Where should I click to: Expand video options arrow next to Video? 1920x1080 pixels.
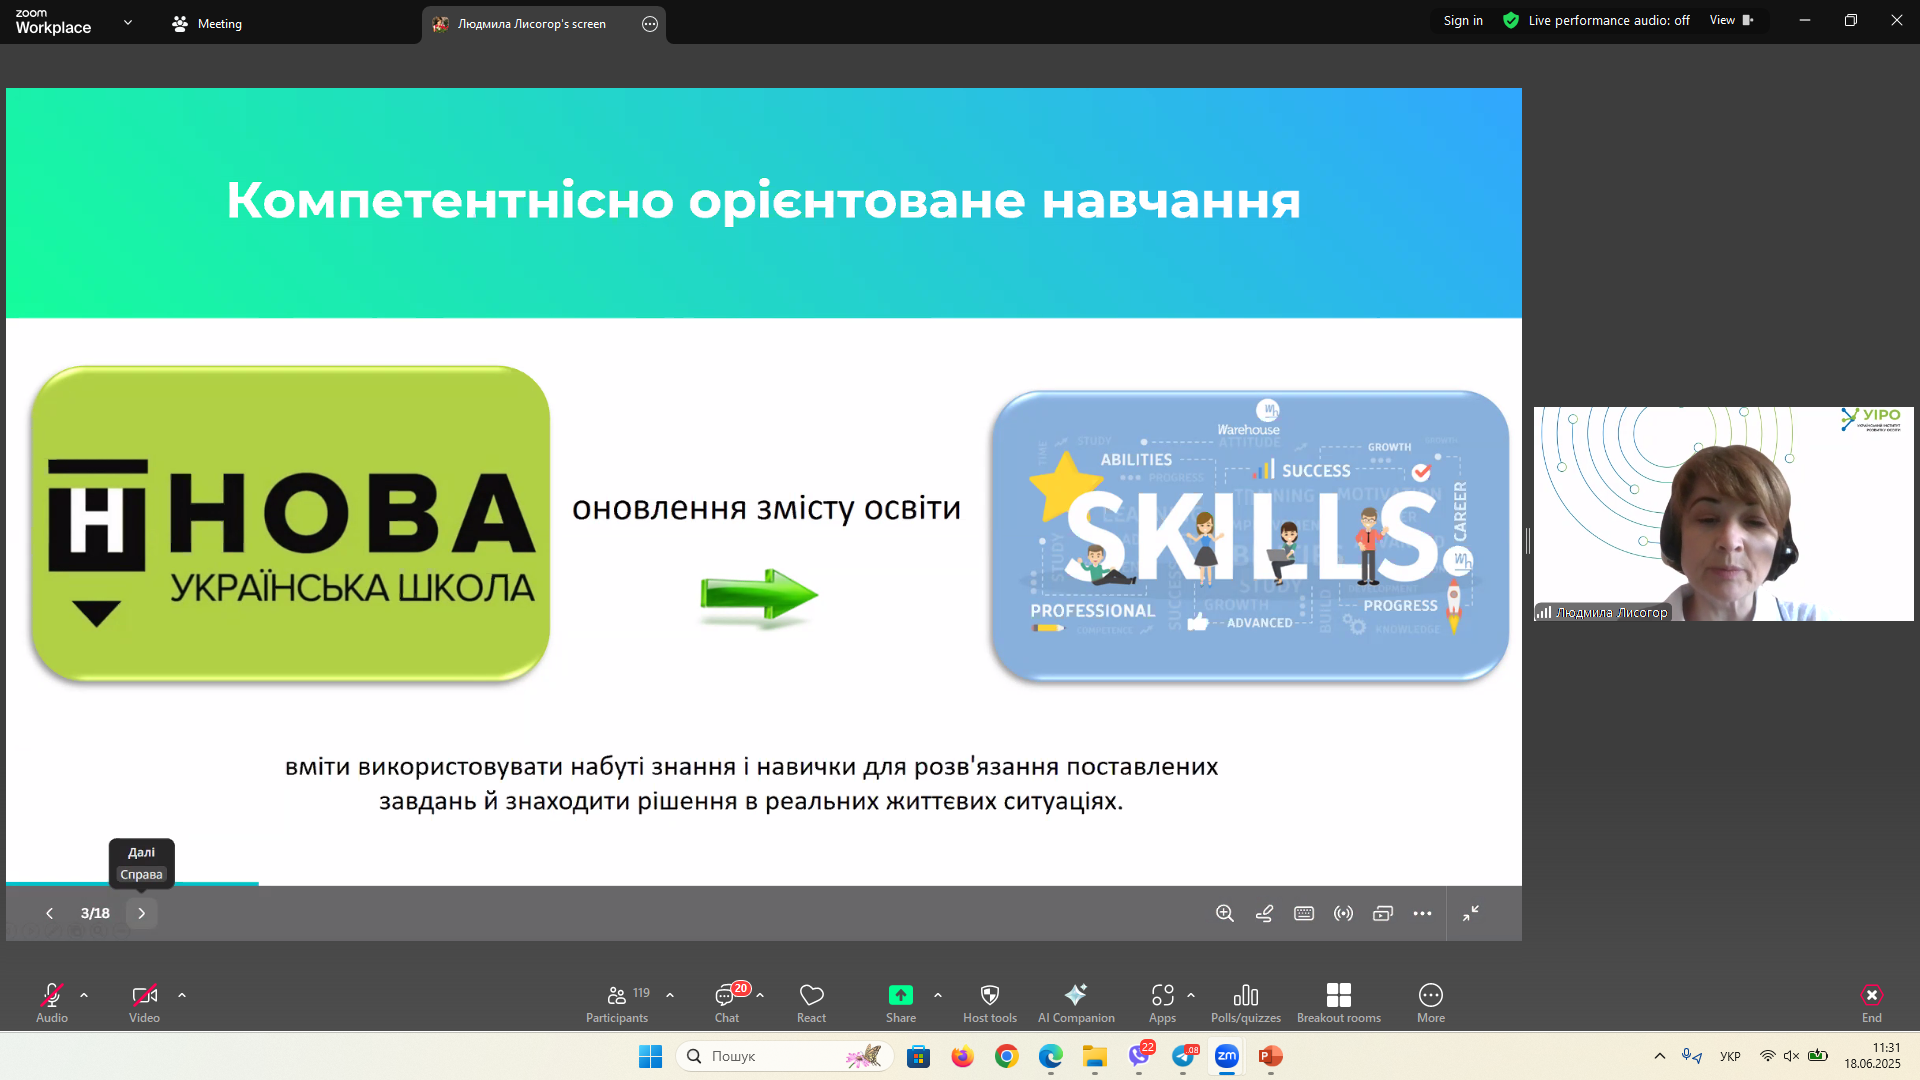tap(182, 995)
